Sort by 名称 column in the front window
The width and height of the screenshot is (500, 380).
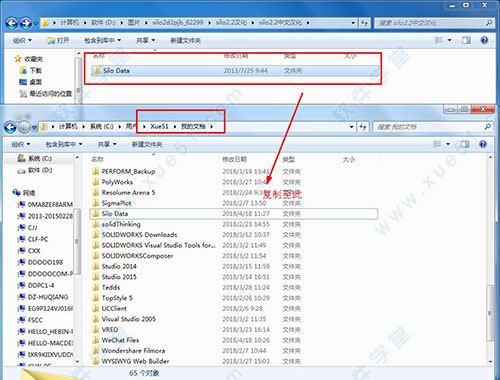point(97,160)
